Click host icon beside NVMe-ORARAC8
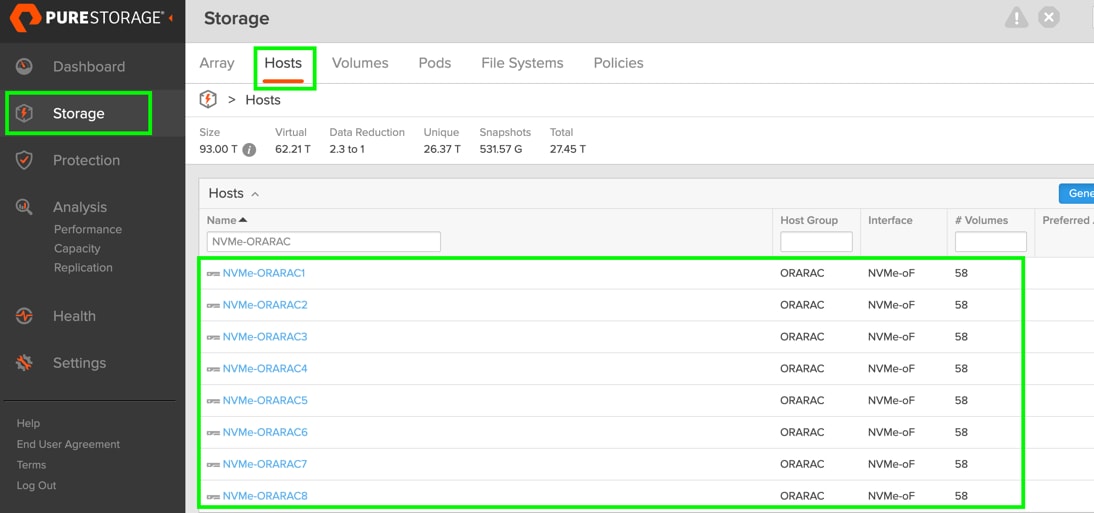This screenshot has height=513, width=1094. coord(213,497)
